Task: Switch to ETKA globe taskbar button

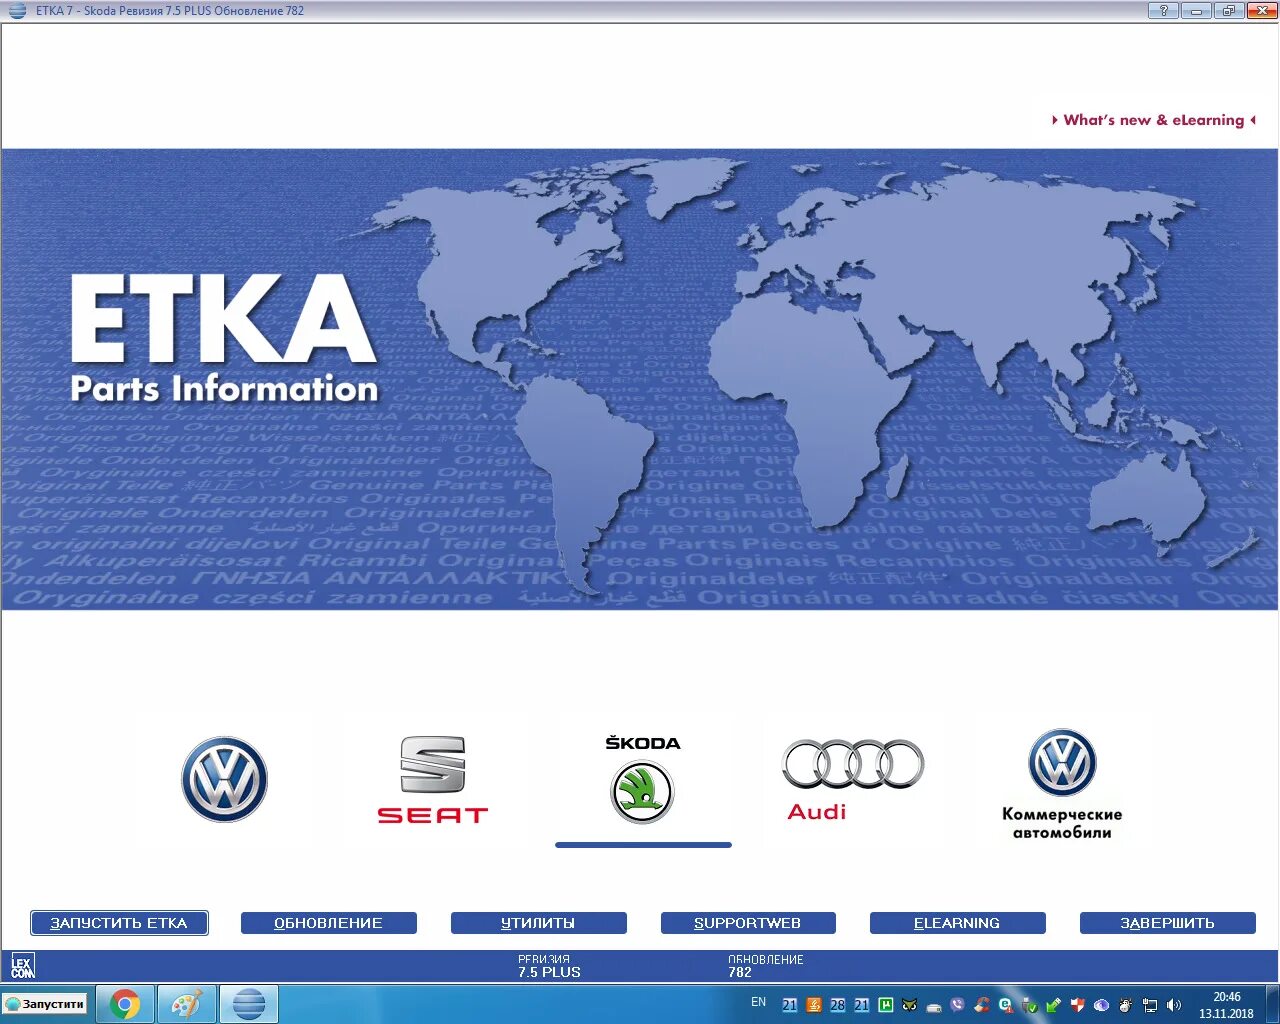Action: [248, 1004]
